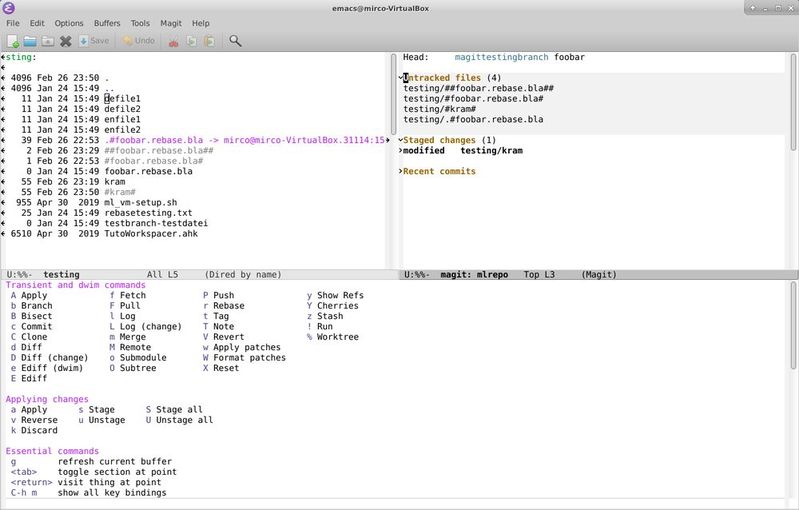Click the Worktree command in the popup
The image size is (799, 510).
pyautogui.click(x=333, y=337)
